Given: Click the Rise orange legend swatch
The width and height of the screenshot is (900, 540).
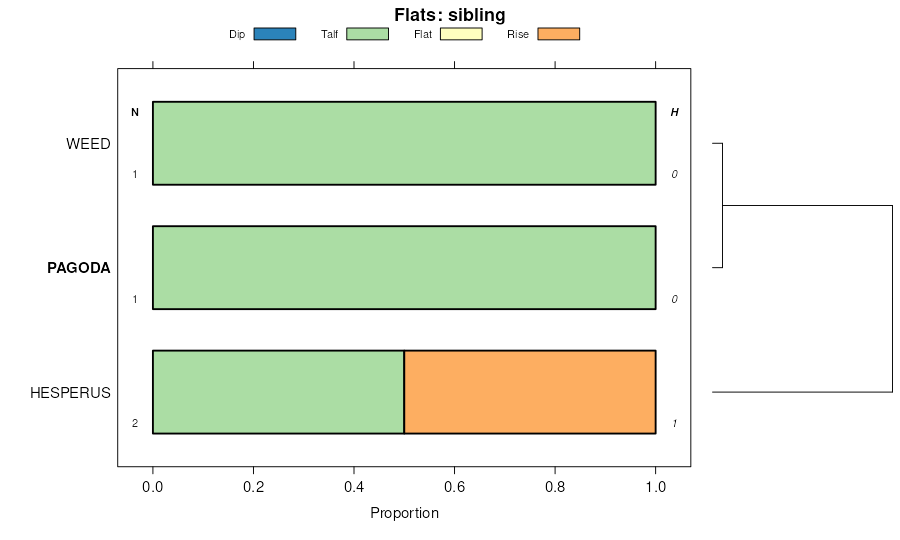Looking at the screenshot, I should (558, 34).
